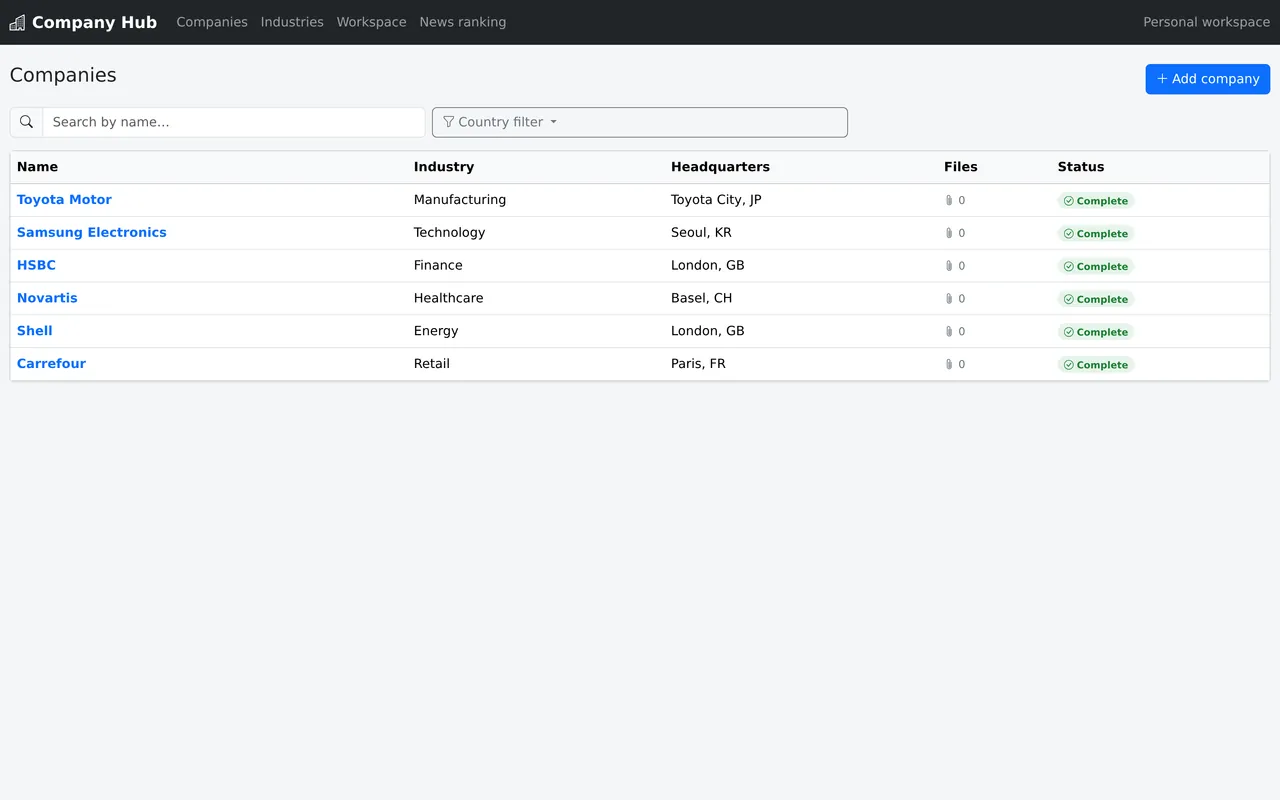Screen dimensions: 1280x800
Task: Click the paperclip icon in HSBC row
Action: pyautogui.click(x=949, y=266)
